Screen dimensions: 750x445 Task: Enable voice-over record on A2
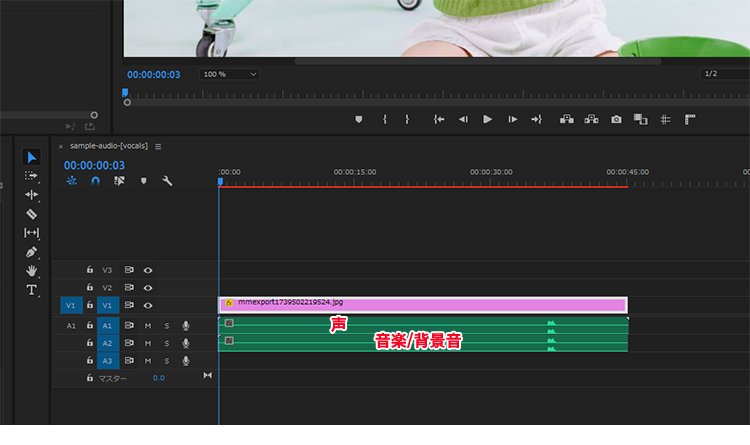(x=186, y=344)
